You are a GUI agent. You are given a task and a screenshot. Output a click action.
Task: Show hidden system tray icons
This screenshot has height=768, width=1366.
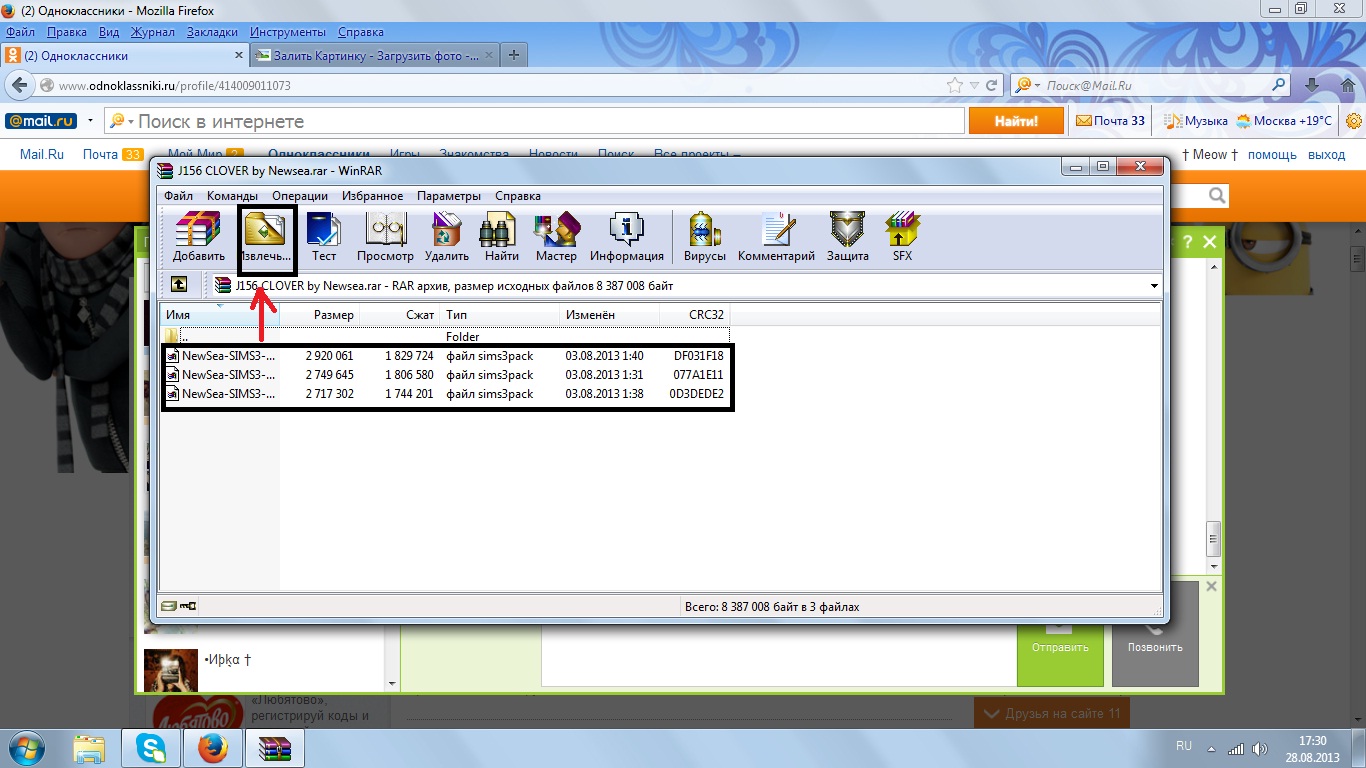coord(1210,748)
